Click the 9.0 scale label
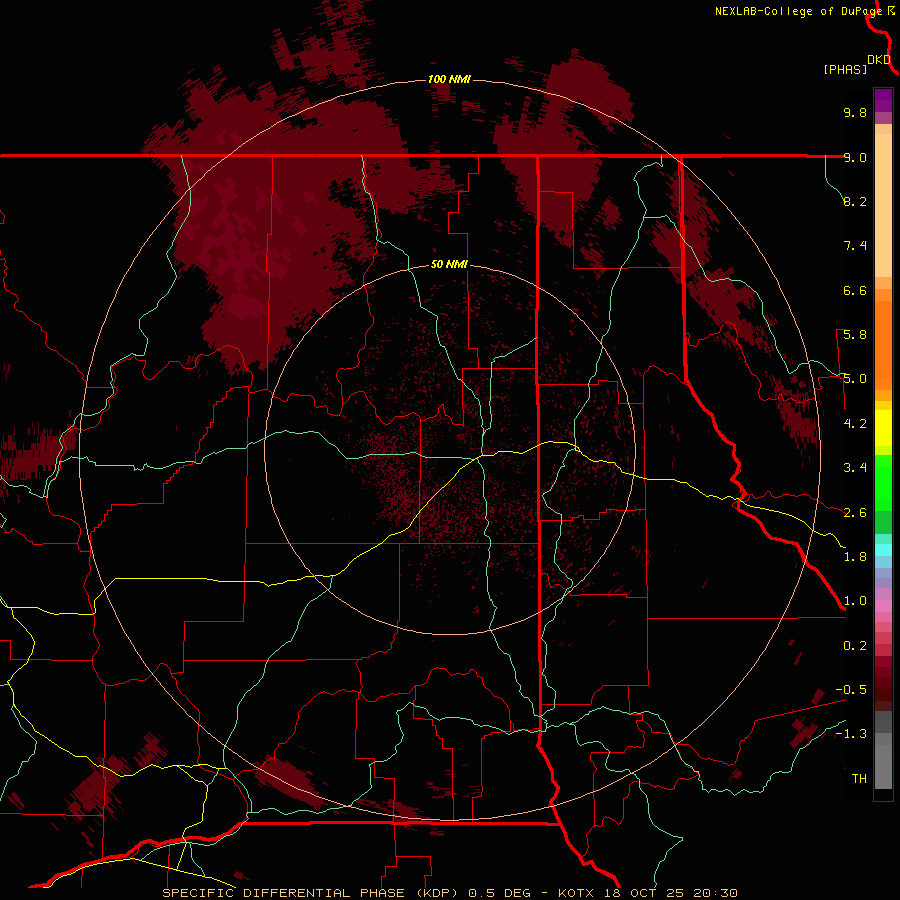The width and height of the screenshot is (900, 900). [855, 157]
